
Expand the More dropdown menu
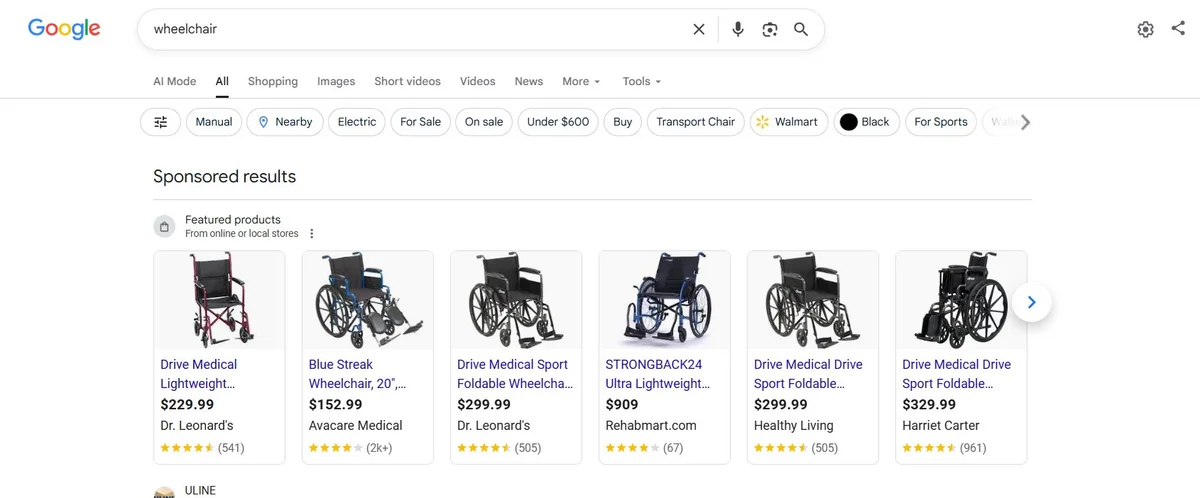581,81
